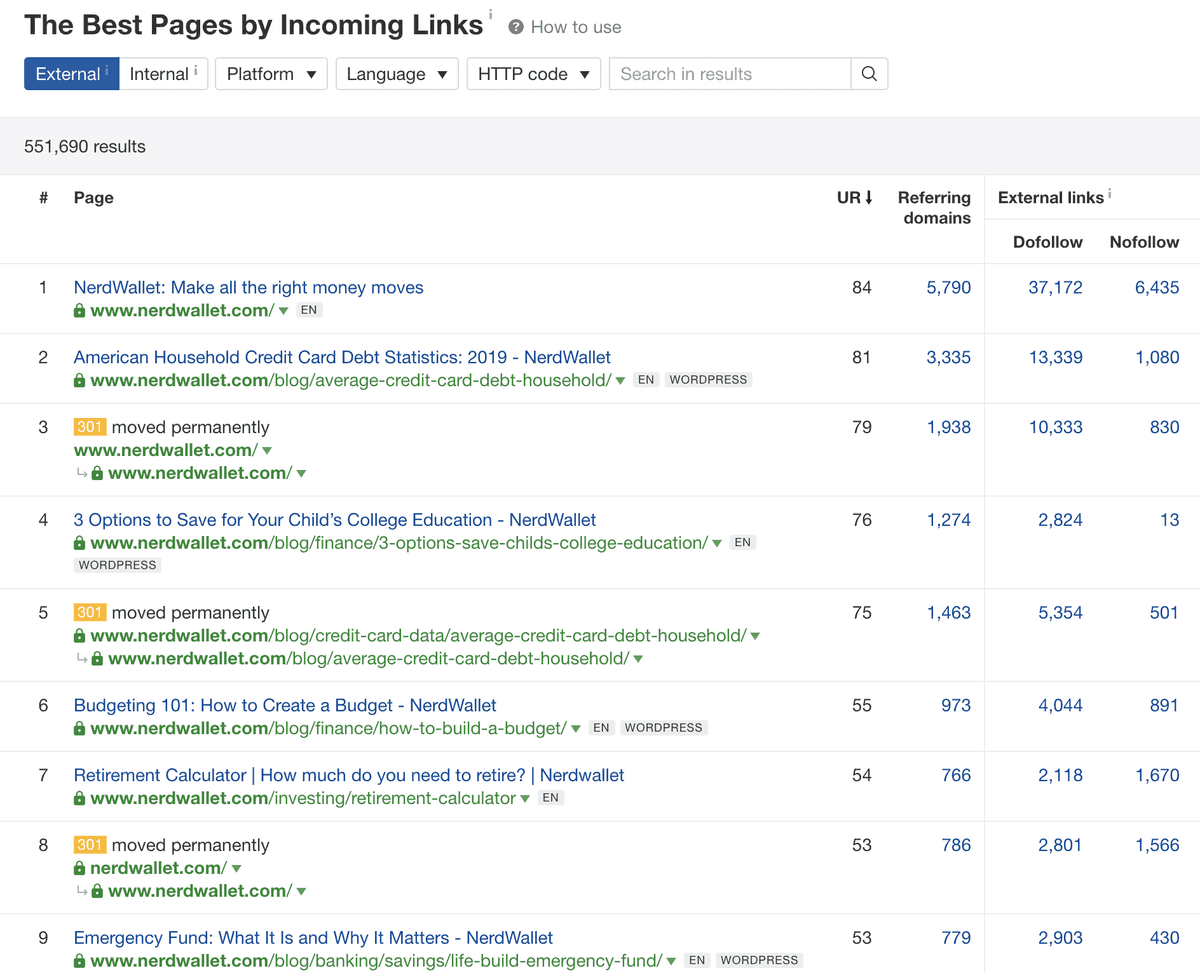Open How to use help link
This screenshot has height=973, width=1200.
[x=576, y=27]
